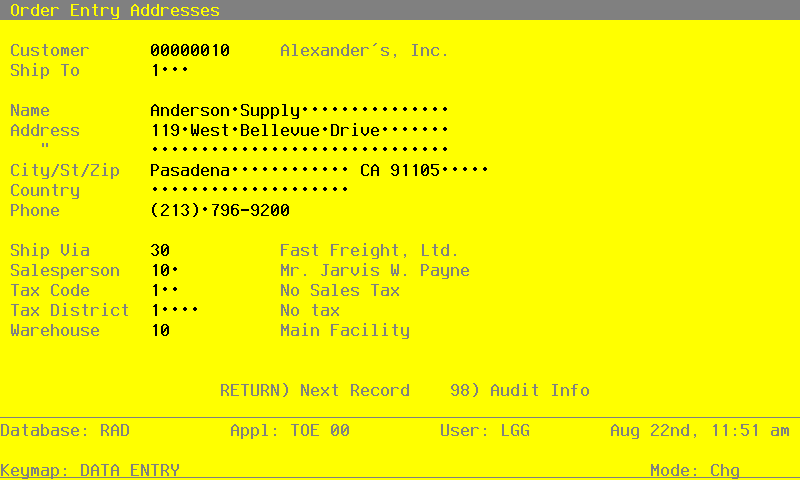Click the Phone label

[35, 210]
